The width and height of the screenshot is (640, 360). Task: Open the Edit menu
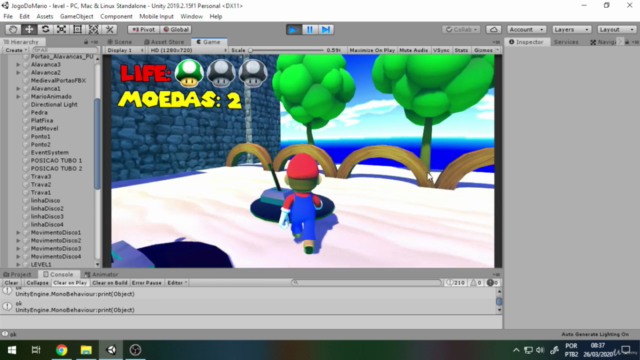(24, 16)
